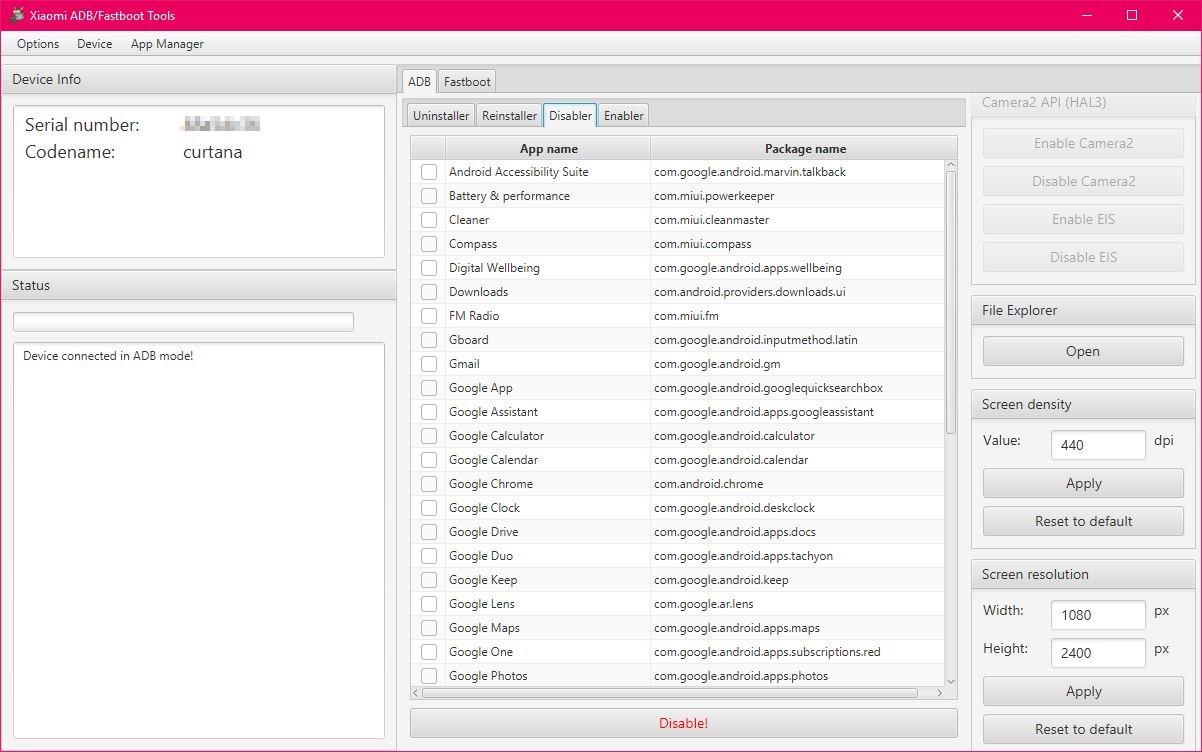The height and width of the screenshot is (752, 1202).
Task: Check the Android Accessibility Suite checkbox
Action: coord(429,172)
